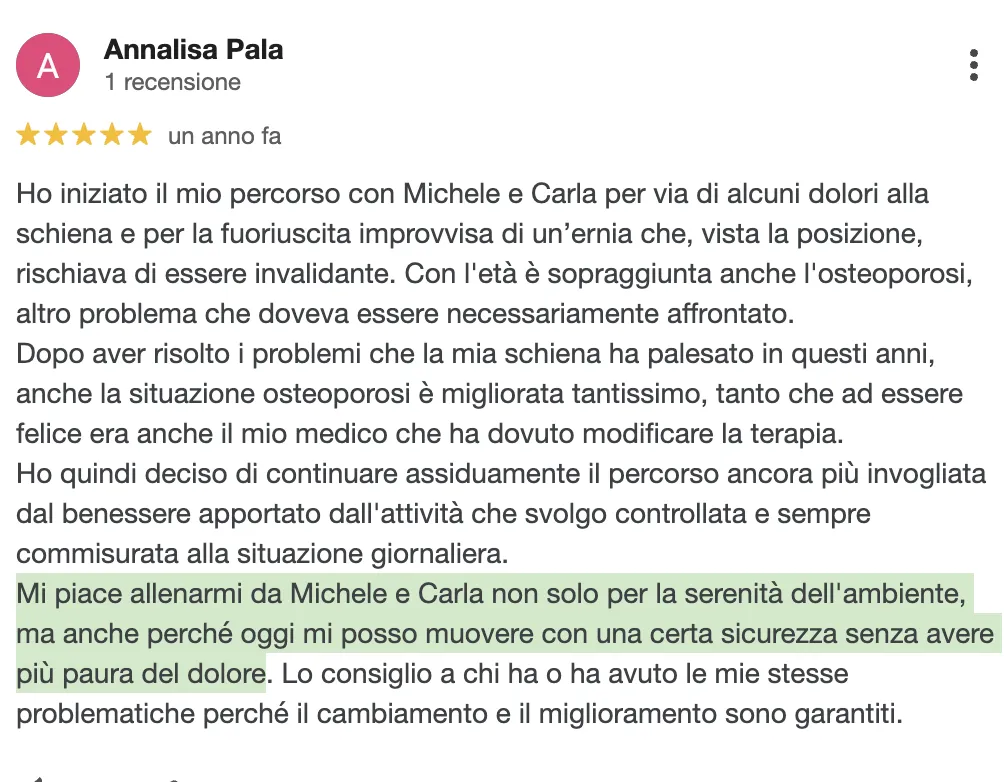Click the fifth yellow rating star
This screenshot has width=1004, height=782.
pos(140,135)
